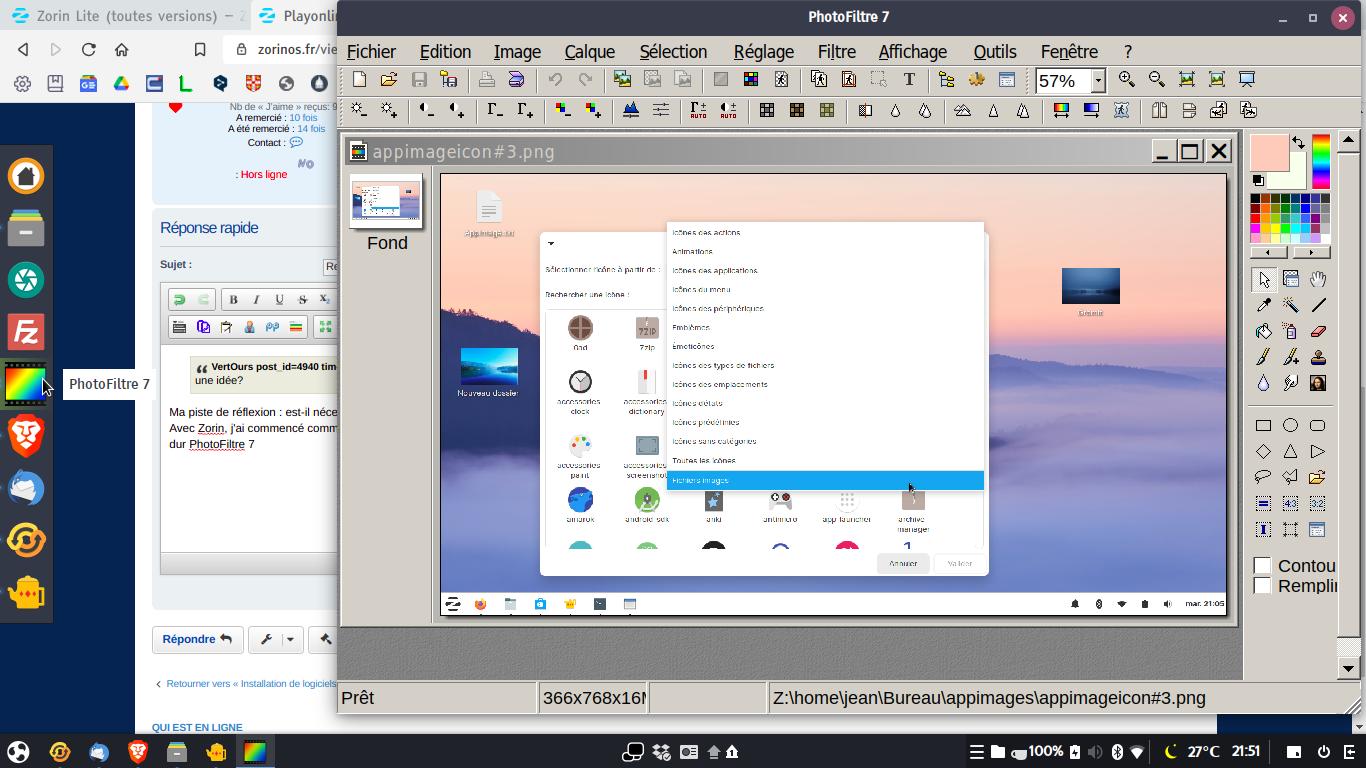Pick a color from the rainbow gradient strip

point(1321,160)
